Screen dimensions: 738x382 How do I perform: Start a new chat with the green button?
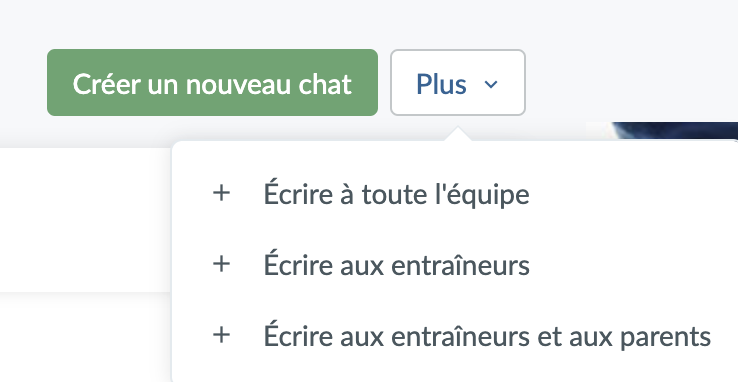click(x=212, y=82)
